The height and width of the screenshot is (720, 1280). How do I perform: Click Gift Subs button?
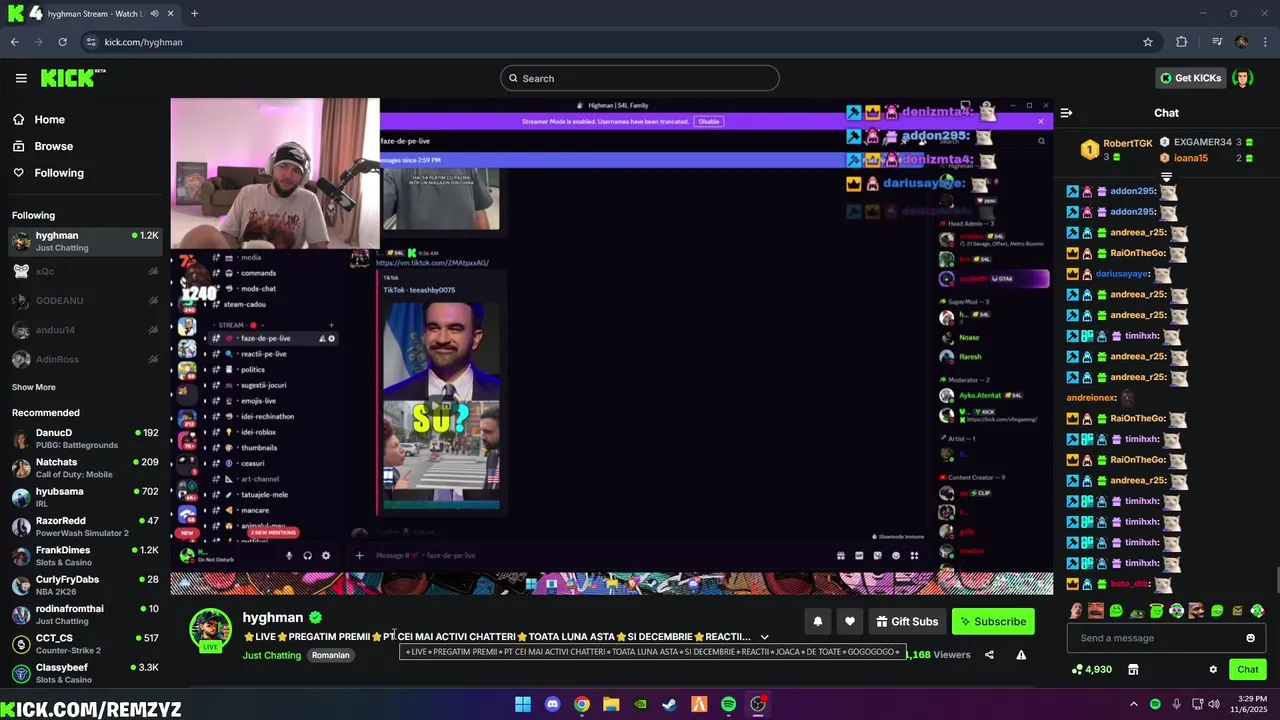click(907, 622)
